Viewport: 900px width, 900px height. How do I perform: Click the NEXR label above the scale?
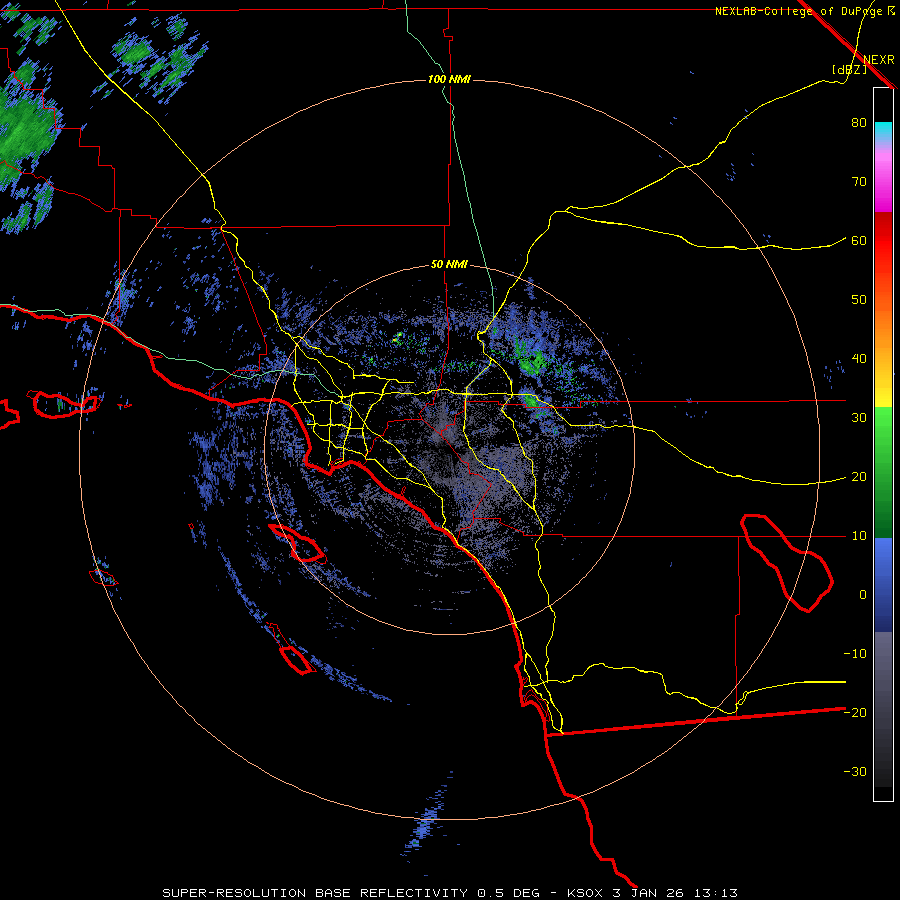(879, 60)
